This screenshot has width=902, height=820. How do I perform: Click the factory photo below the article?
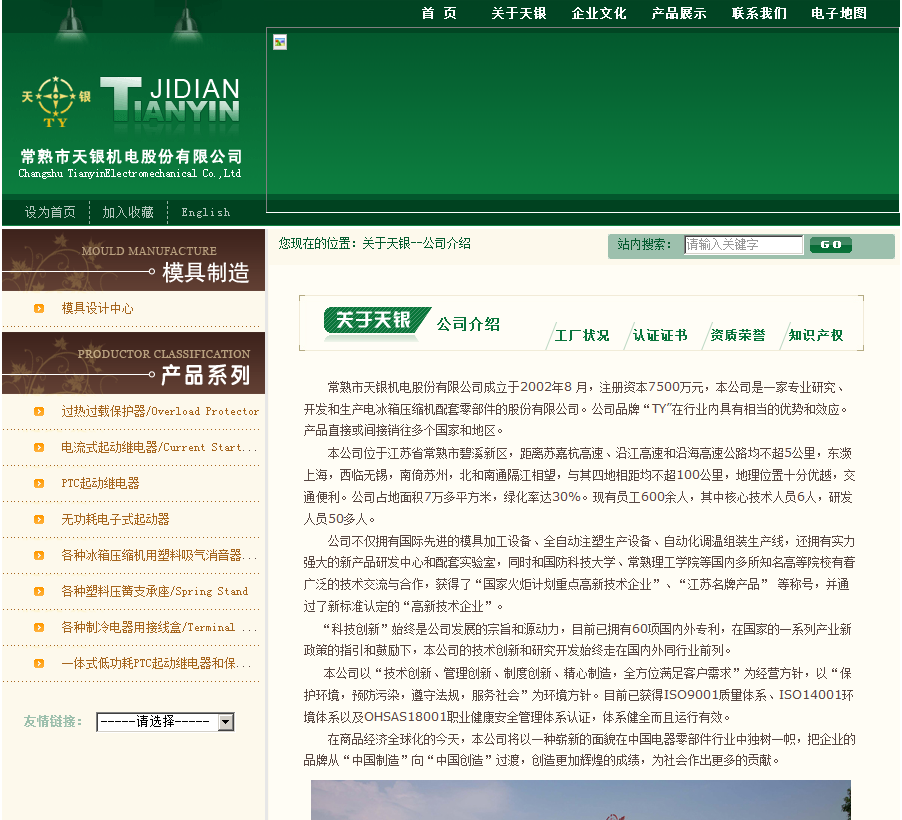pyautogui.click(x=580, y=800)
